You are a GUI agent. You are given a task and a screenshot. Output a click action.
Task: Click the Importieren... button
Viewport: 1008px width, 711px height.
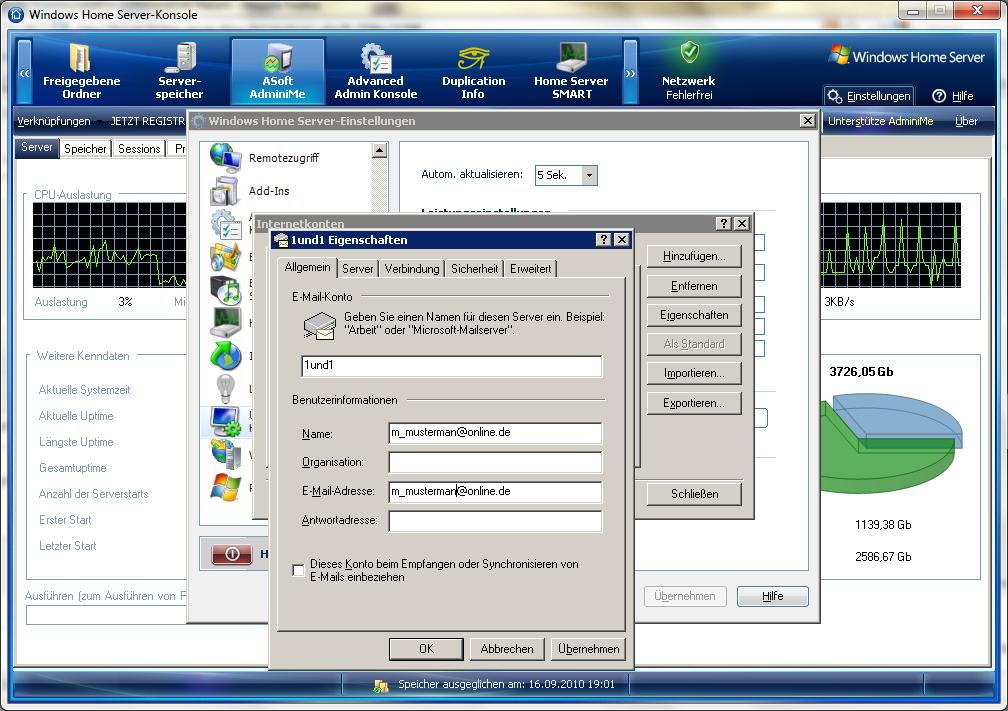pyautogui.click(x=694, y=374)
